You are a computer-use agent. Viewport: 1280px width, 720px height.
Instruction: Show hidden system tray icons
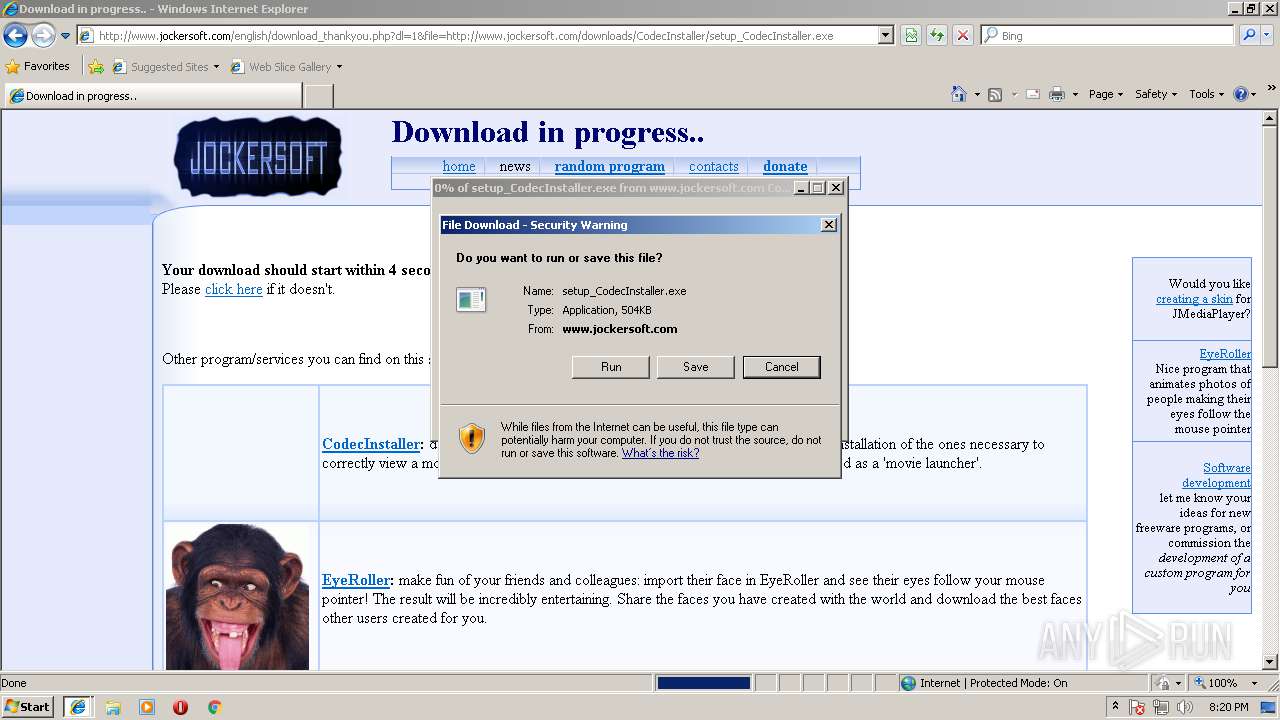click(x=1116, y=706)
